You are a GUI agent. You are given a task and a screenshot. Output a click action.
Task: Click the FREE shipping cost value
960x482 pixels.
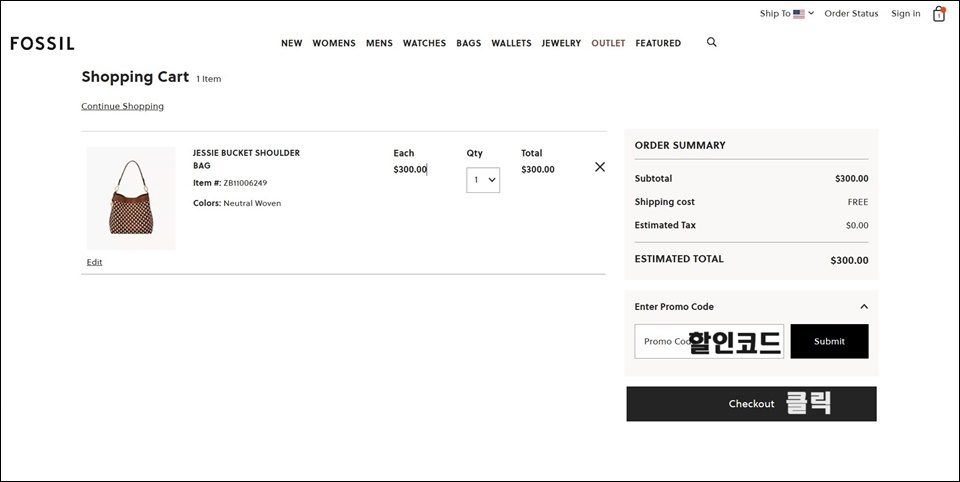tap(858, 202)
